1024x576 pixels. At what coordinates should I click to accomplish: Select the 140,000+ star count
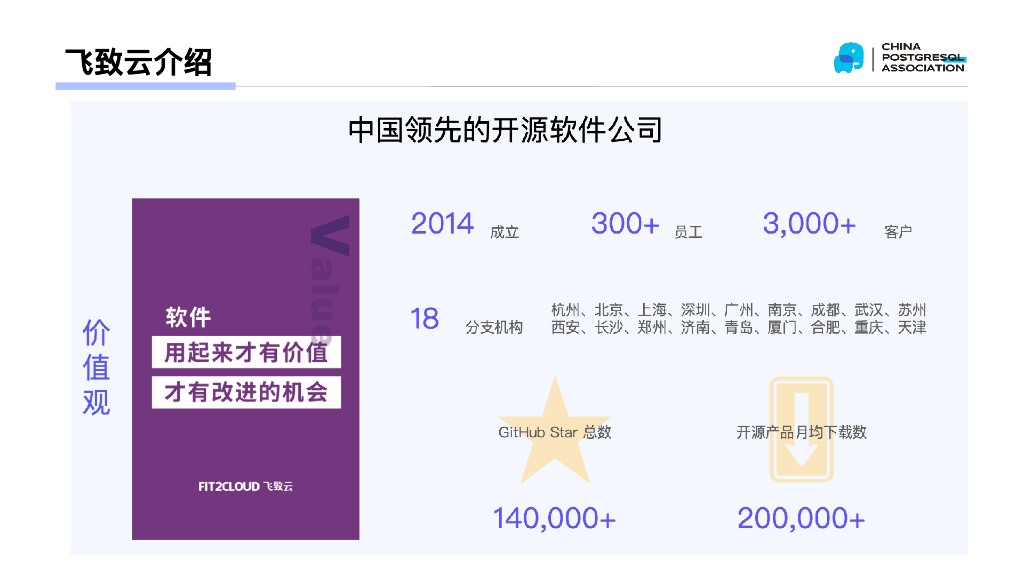point(554,518)
